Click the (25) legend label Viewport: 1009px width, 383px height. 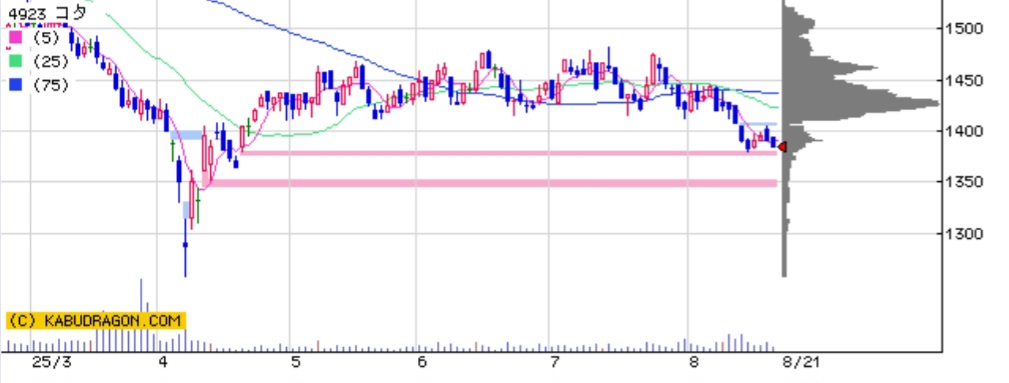click(x=50, y=61)
